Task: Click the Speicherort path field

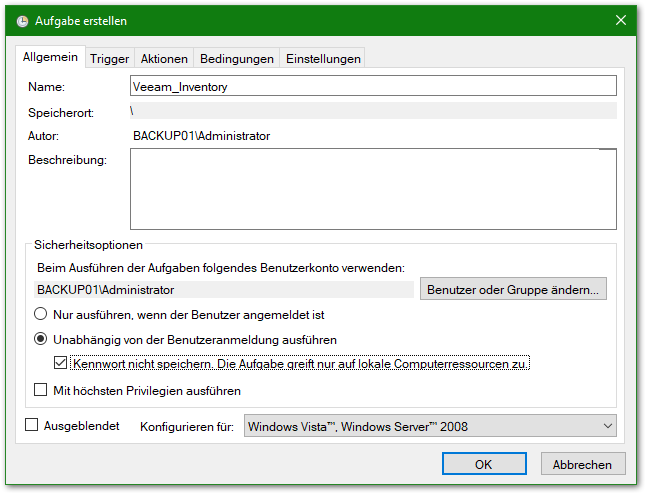Action: (x=373, y=111)
